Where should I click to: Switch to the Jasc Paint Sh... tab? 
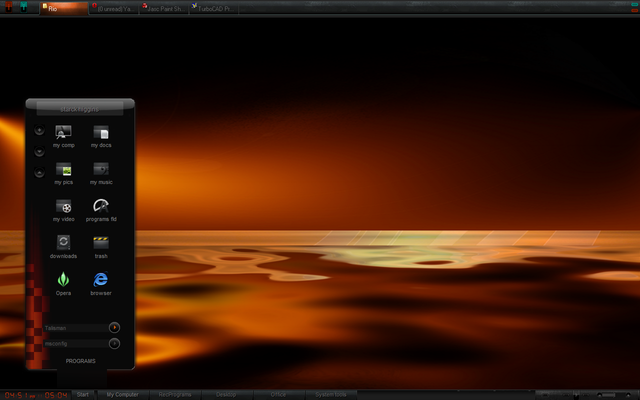pyautogui.click(x=164, y=8)
